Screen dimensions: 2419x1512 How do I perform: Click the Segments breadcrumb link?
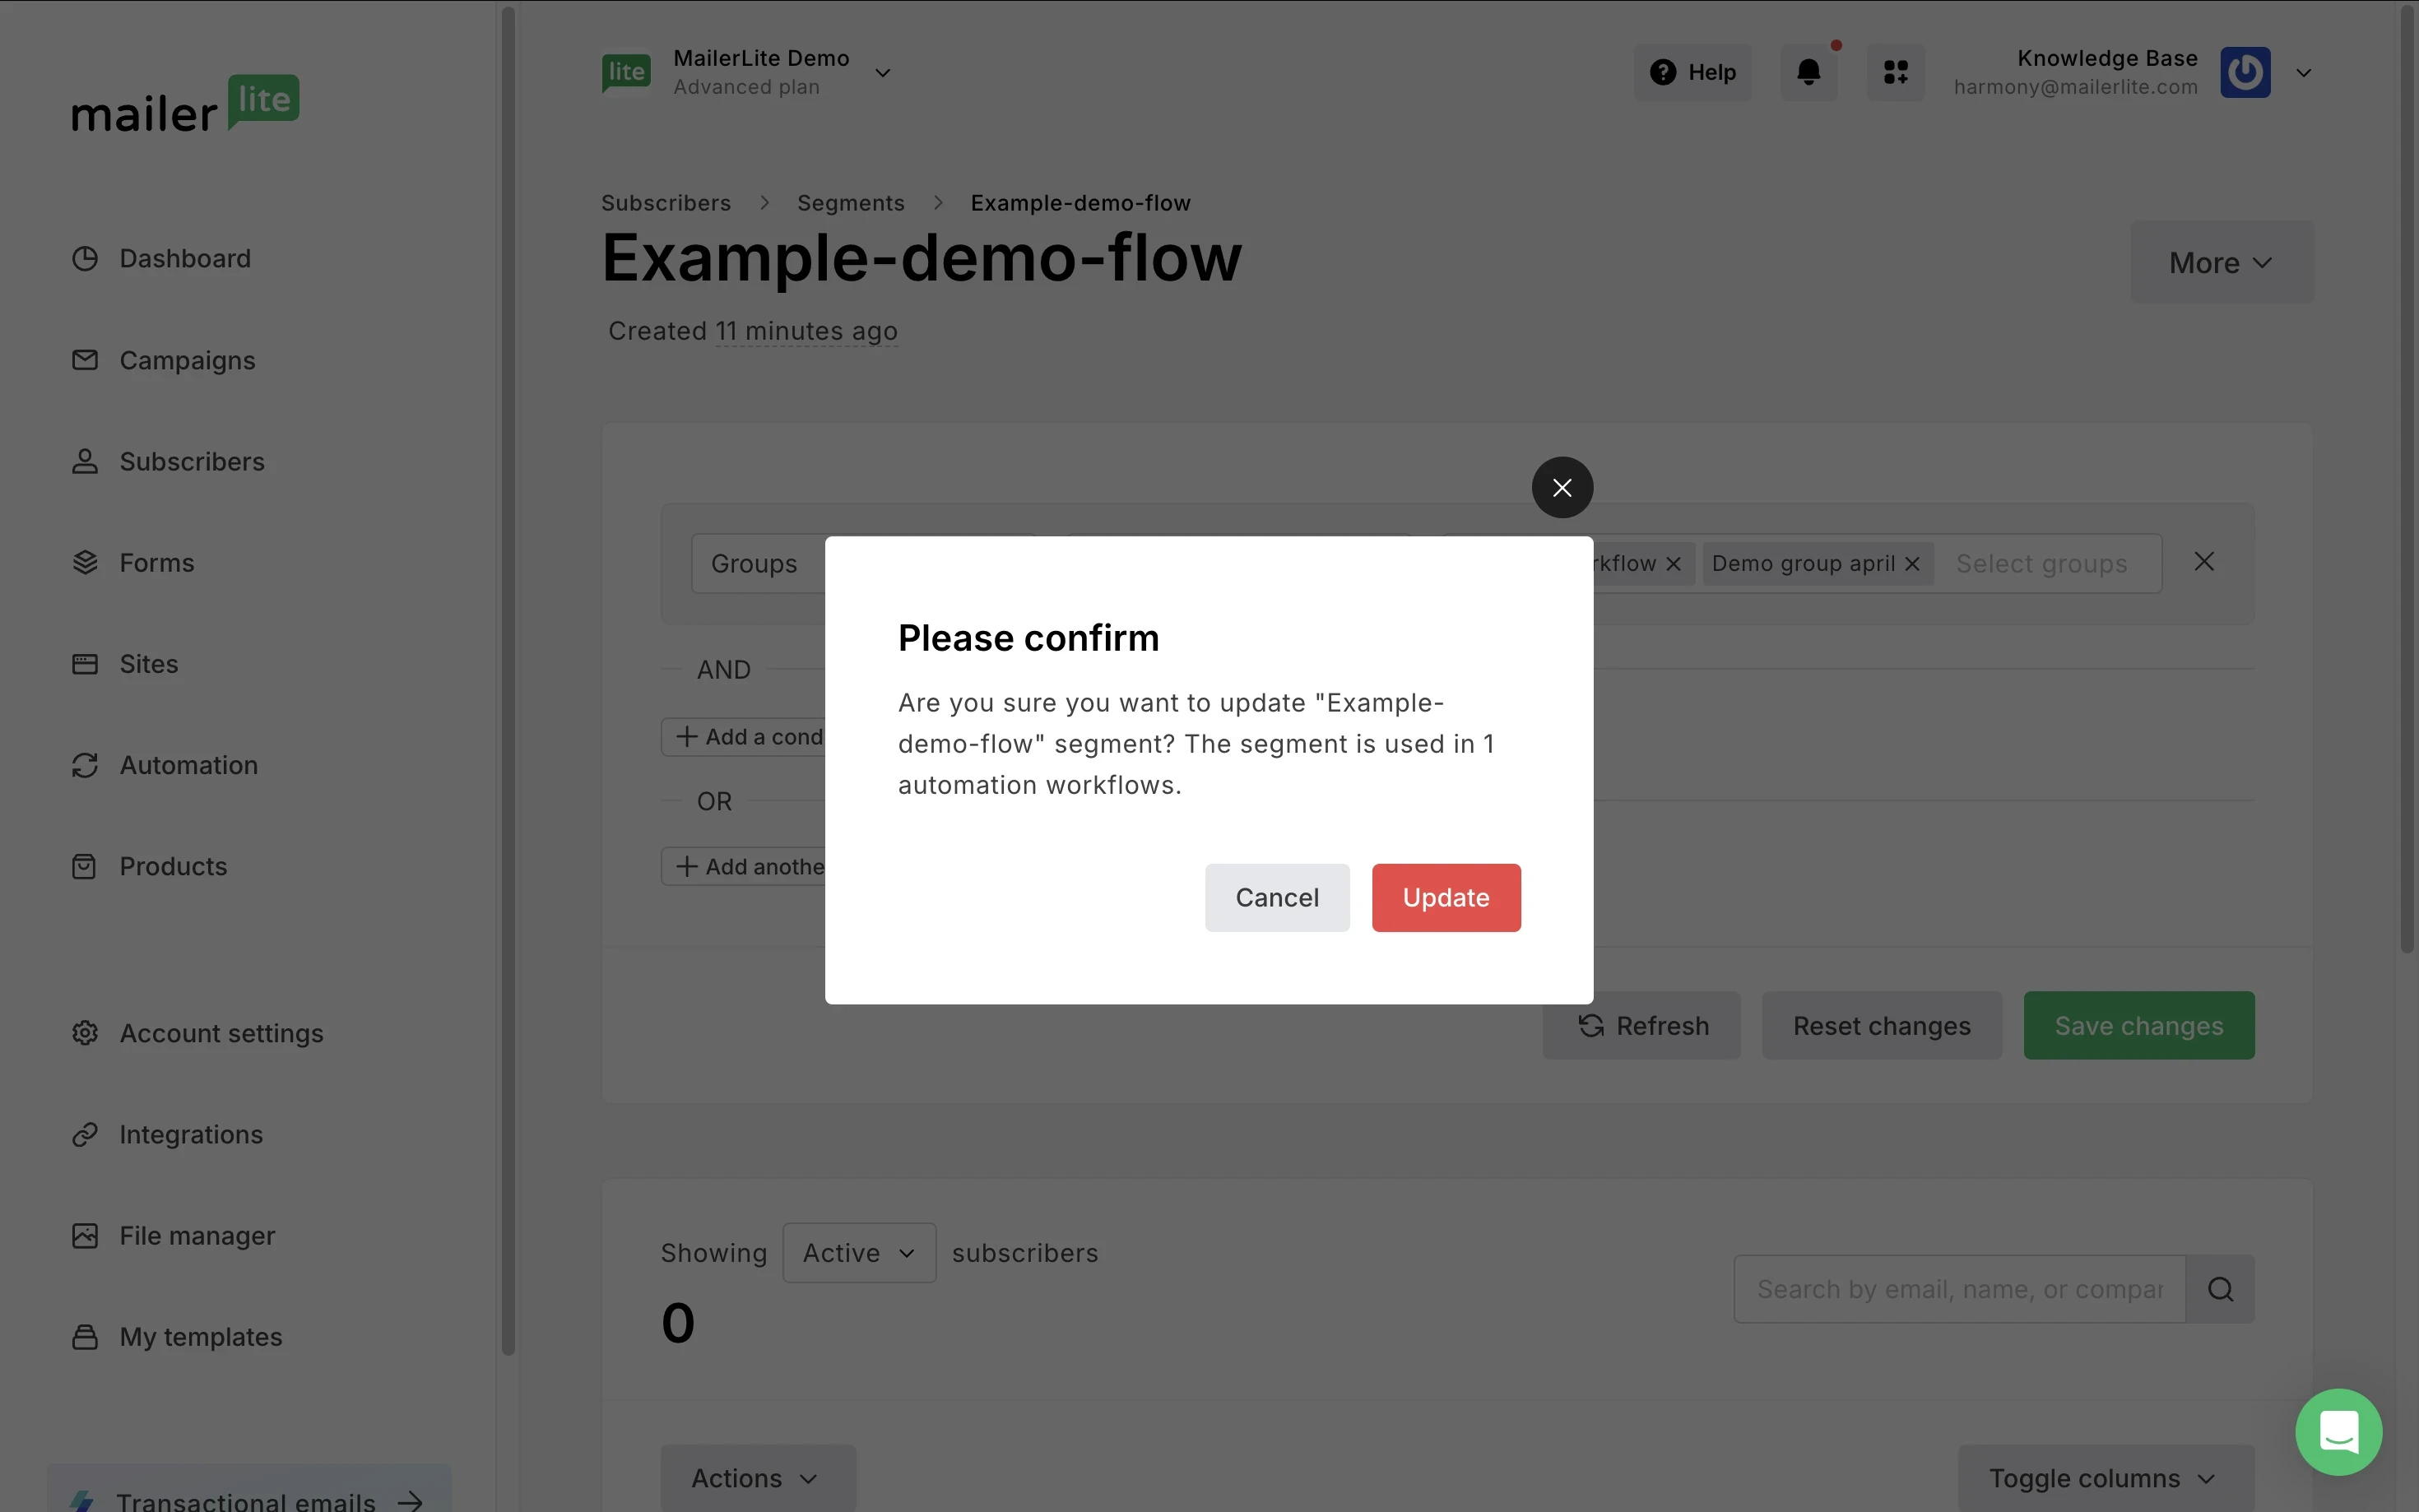(x=850, y=203)
